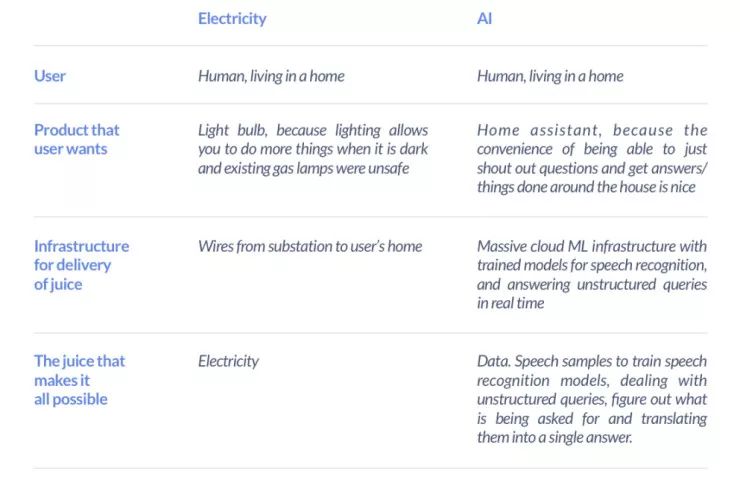Click the "them into a single answer." line
740x486 pixels.
pos(555,437)
